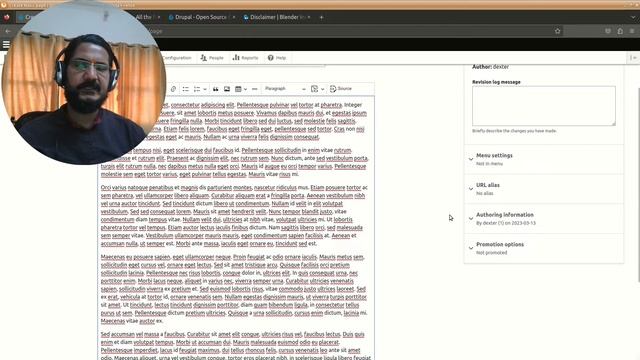Open the Paragraph heading dropdown
Image resolution: width=640 pixels, height=360 pixels.
(x=284, y=89)
